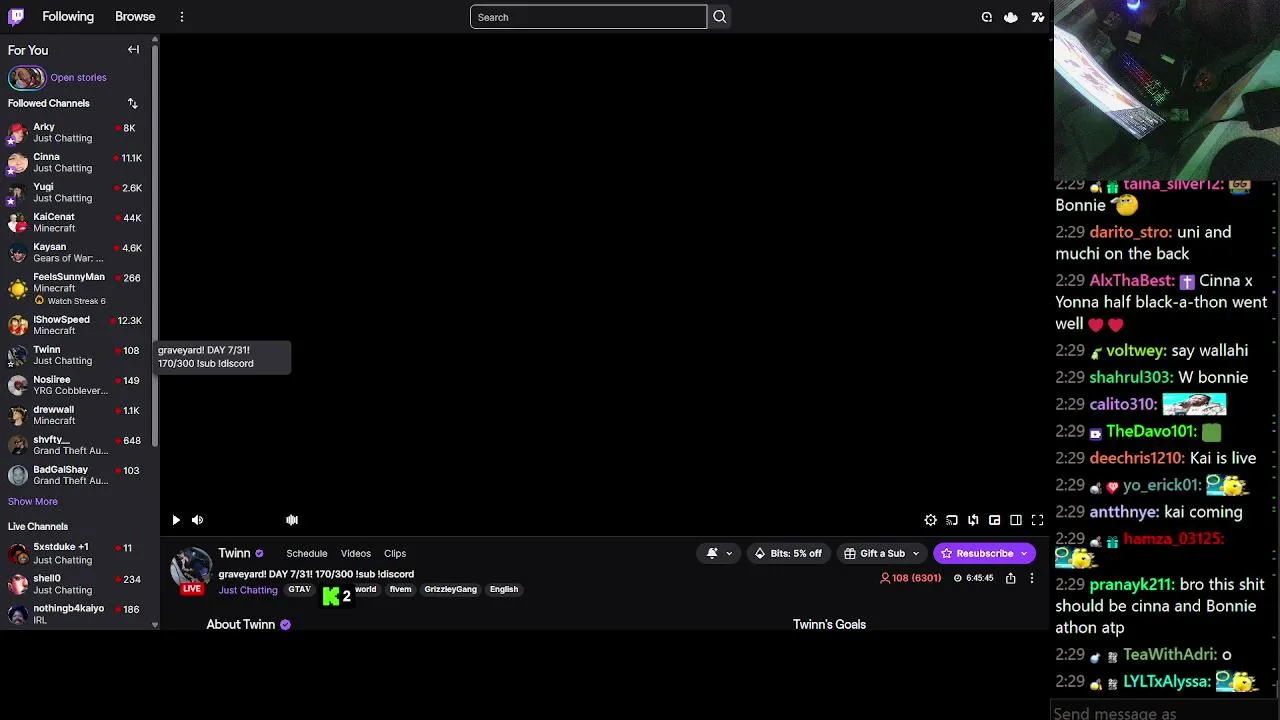Open BadGalShay channel in sidebar
The image size is (1280, 720).
[x=76, y=475]
